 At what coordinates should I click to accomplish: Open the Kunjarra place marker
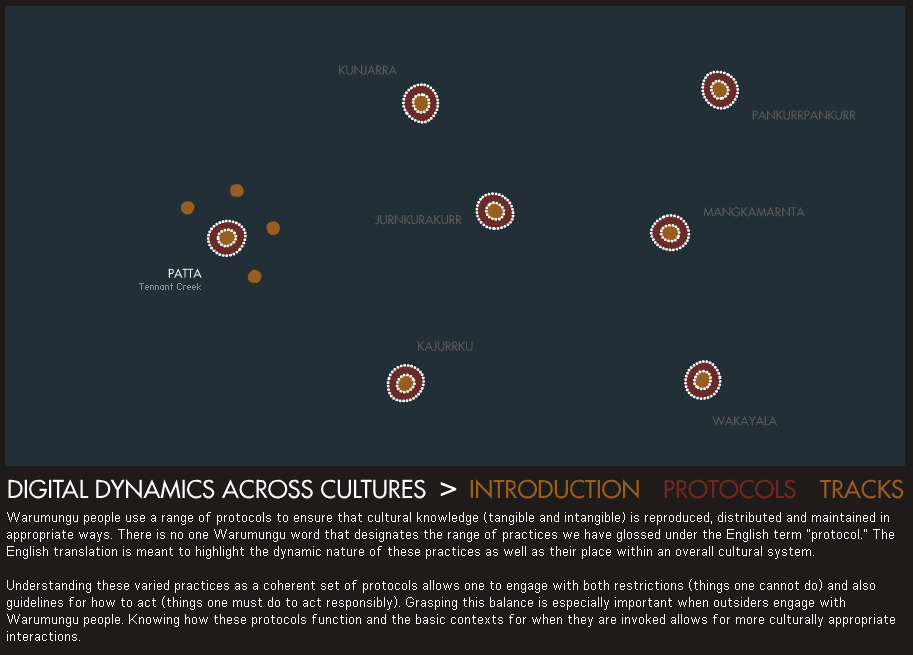click(420, 103)
